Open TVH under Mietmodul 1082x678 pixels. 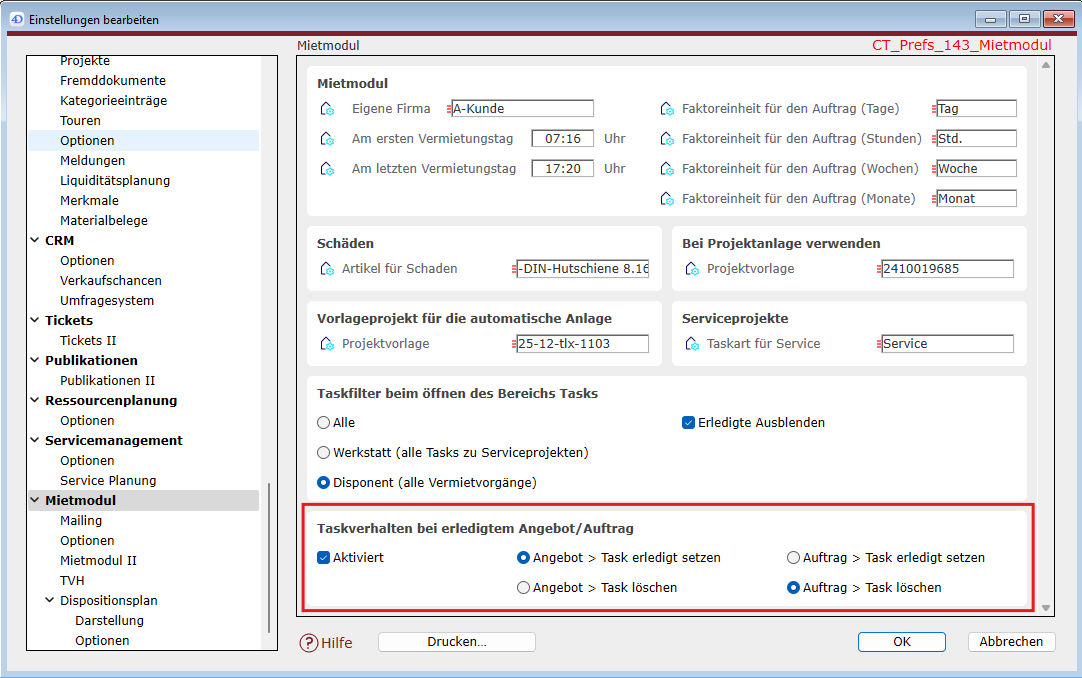[x=72, y=581]
